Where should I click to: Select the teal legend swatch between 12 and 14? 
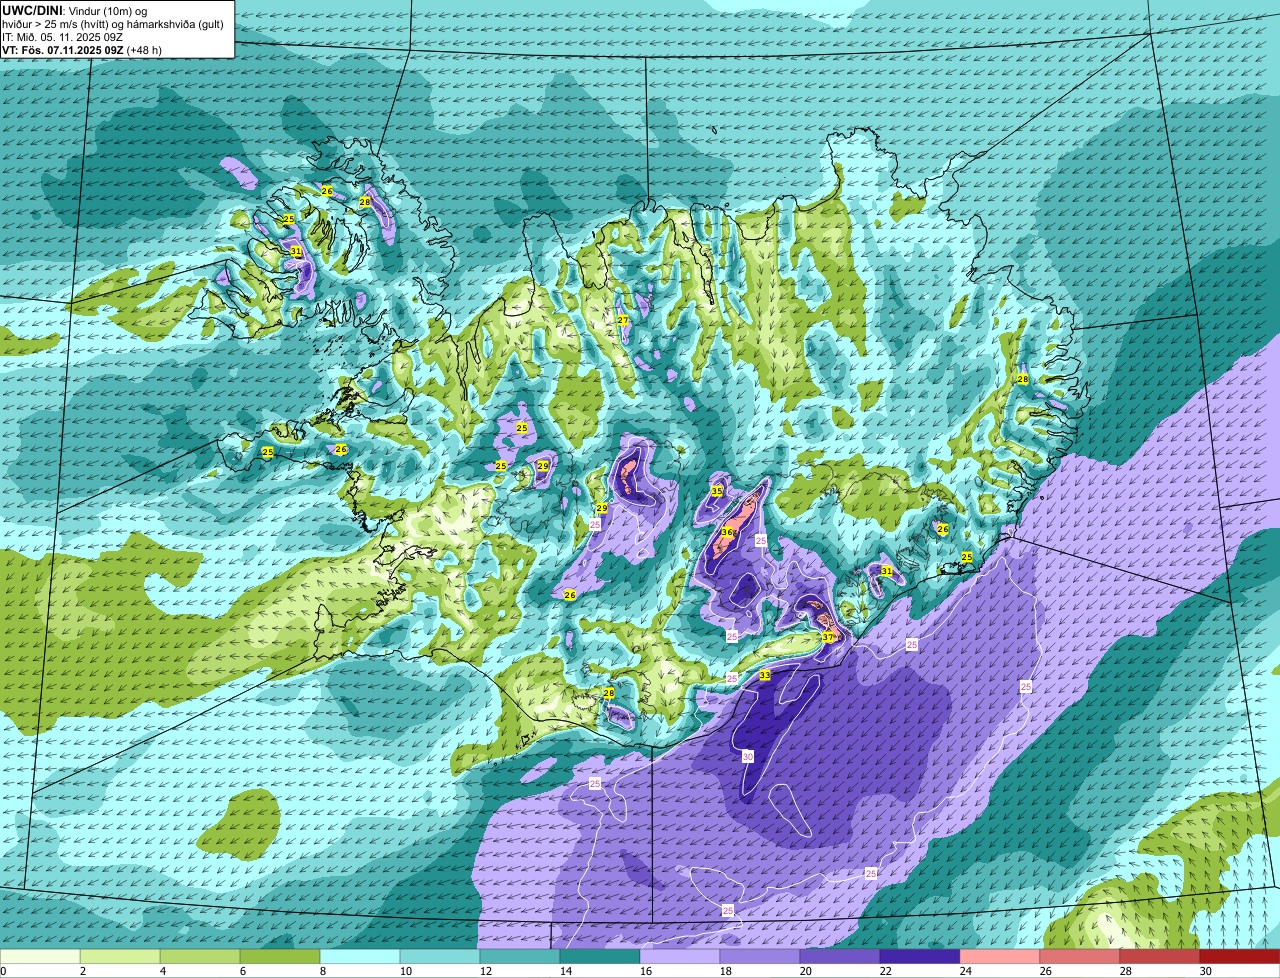pos(520,956)
